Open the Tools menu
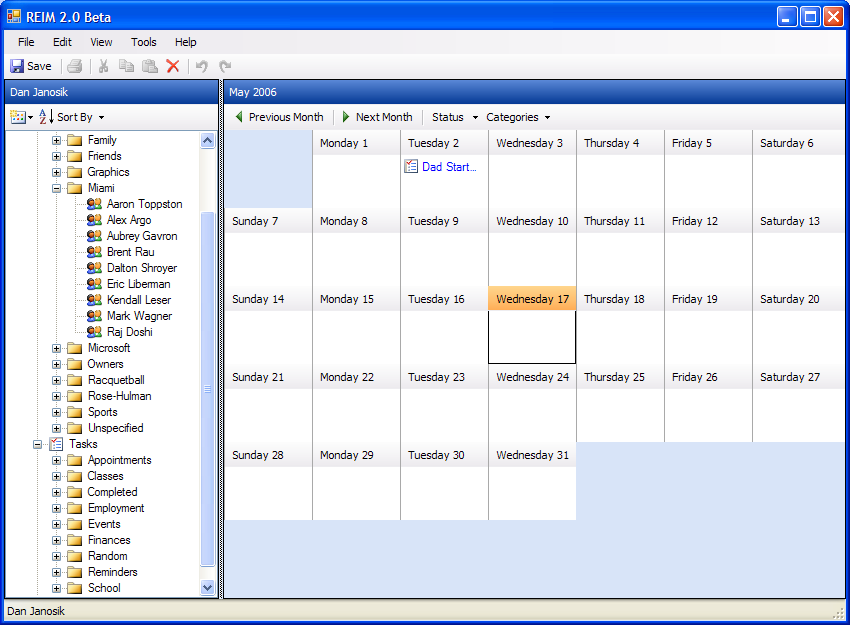Image resolution: width=850 pixels, height=625 pixels. (x=144, y=42)
